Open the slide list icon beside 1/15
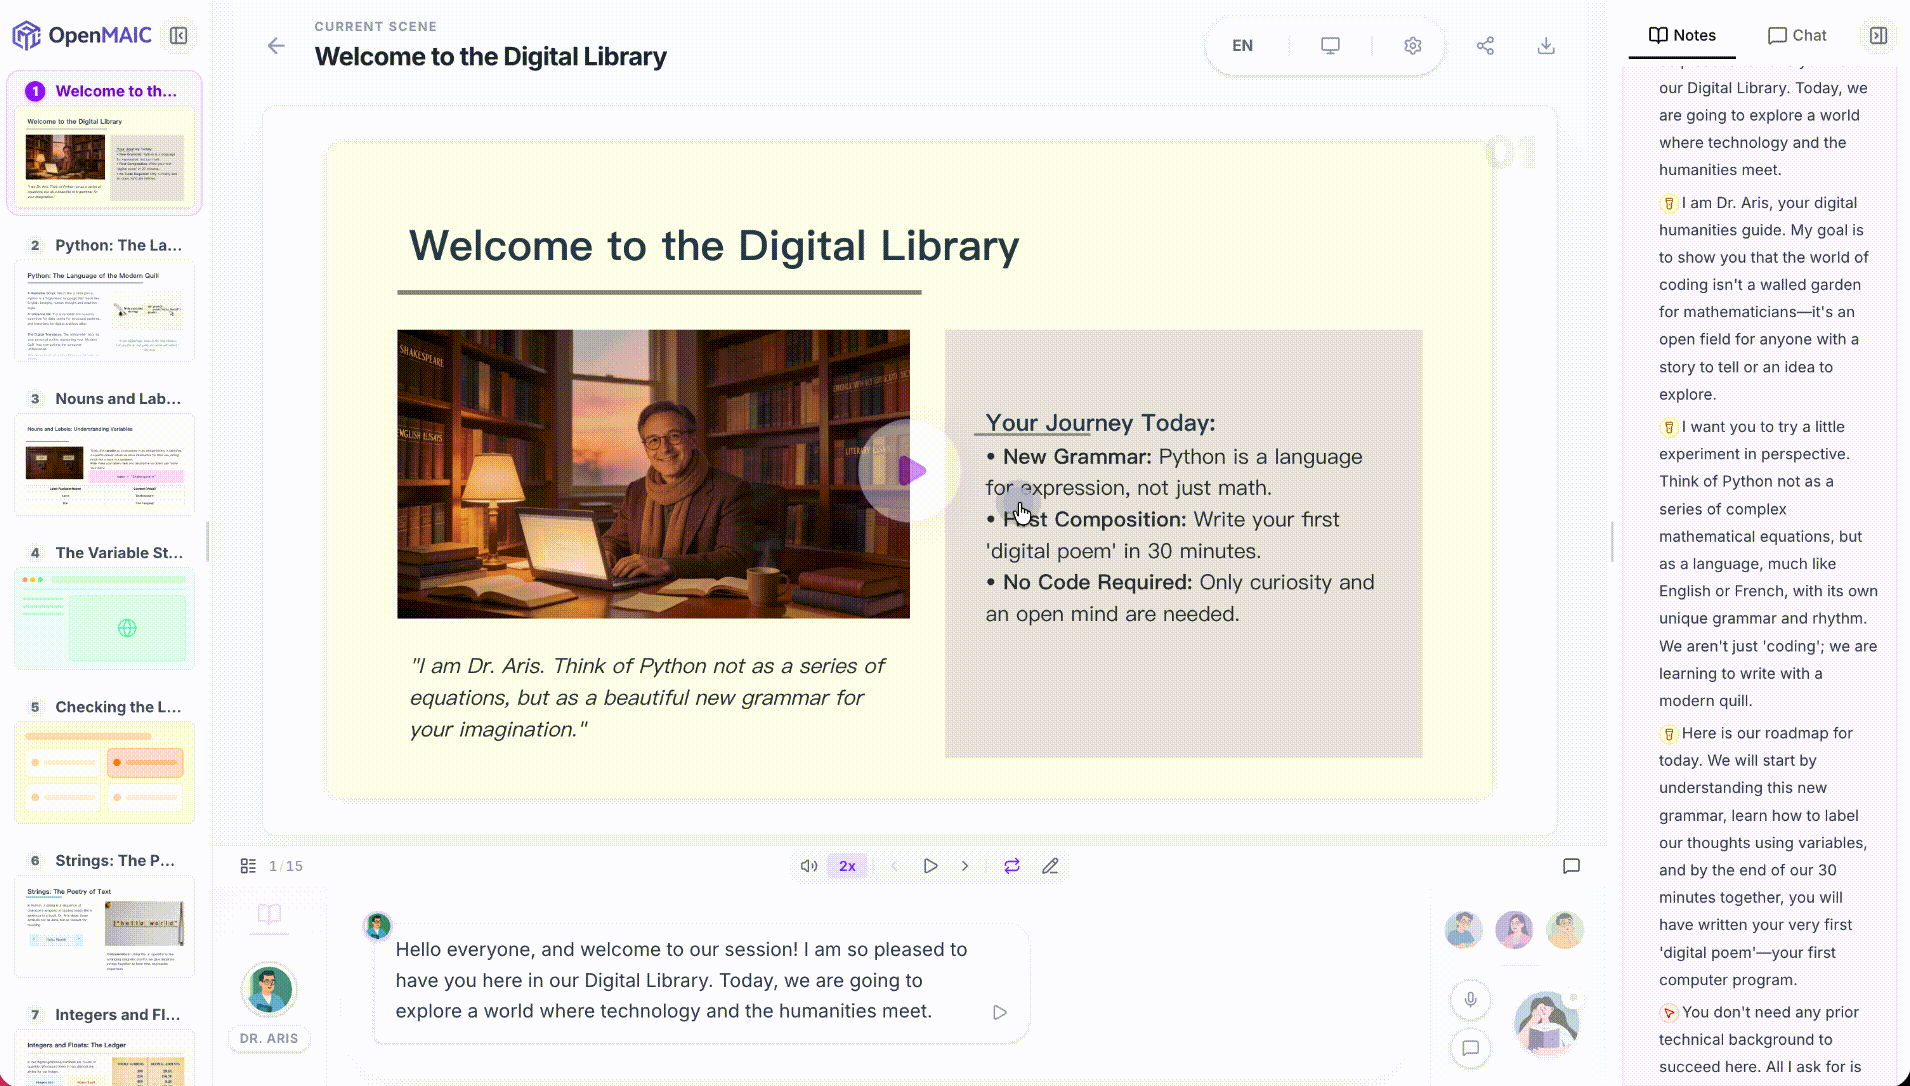This screenshot has width=1910, height=1086. point(248,866)
